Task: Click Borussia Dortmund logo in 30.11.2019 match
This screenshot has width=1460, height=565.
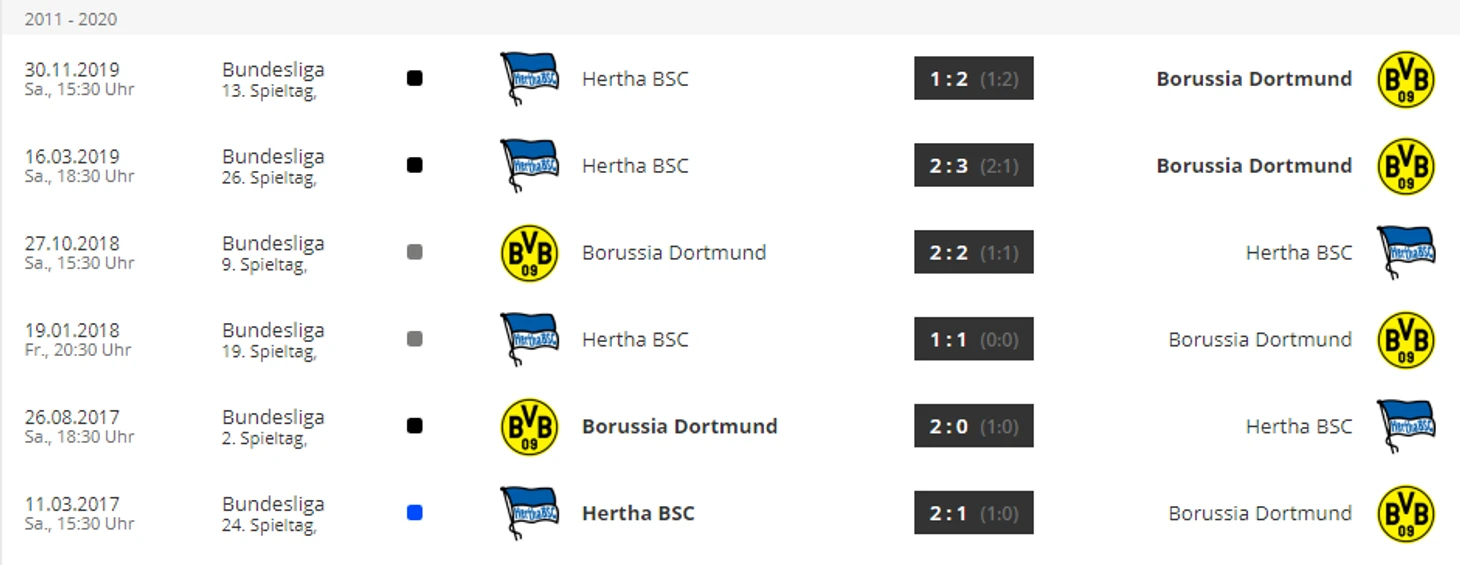Action: click(x=1406, y=79)
